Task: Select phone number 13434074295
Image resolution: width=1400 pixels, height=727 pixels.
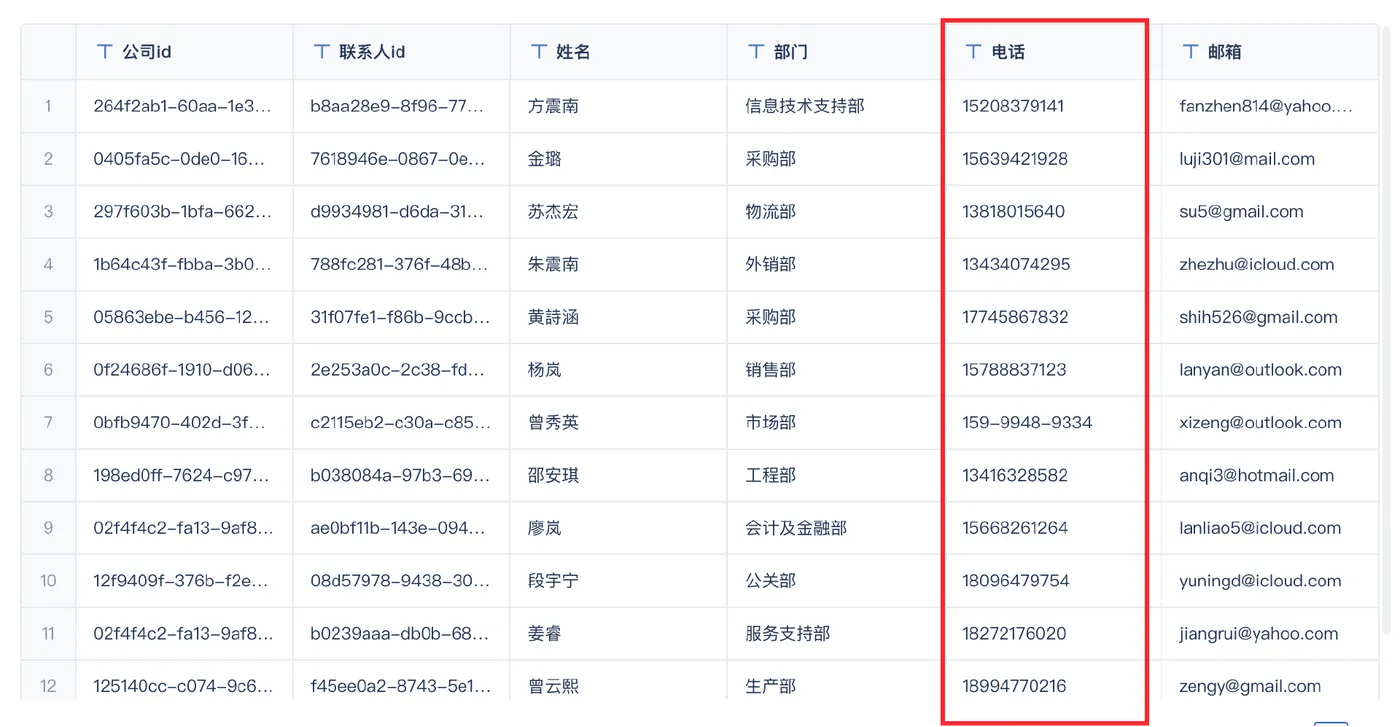Action: tap(1017, 265)
